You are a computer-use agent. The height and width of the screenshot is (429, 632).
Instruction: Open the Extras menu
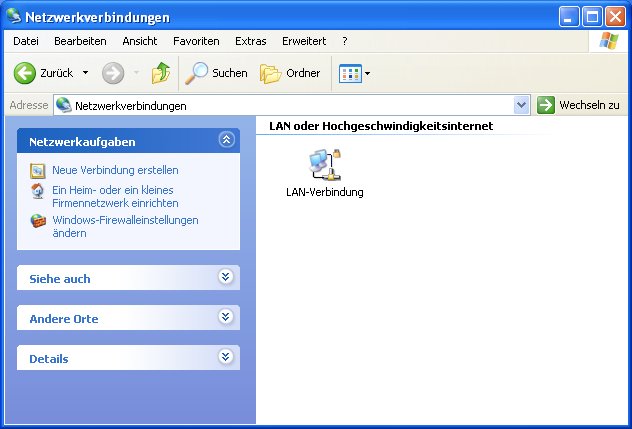[251, 41]
